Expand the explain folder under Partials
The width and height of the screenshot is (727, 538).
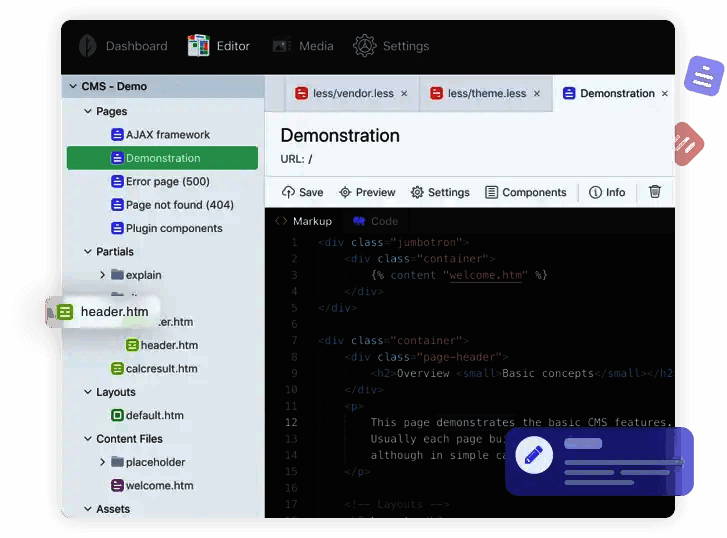pos(102,275)
